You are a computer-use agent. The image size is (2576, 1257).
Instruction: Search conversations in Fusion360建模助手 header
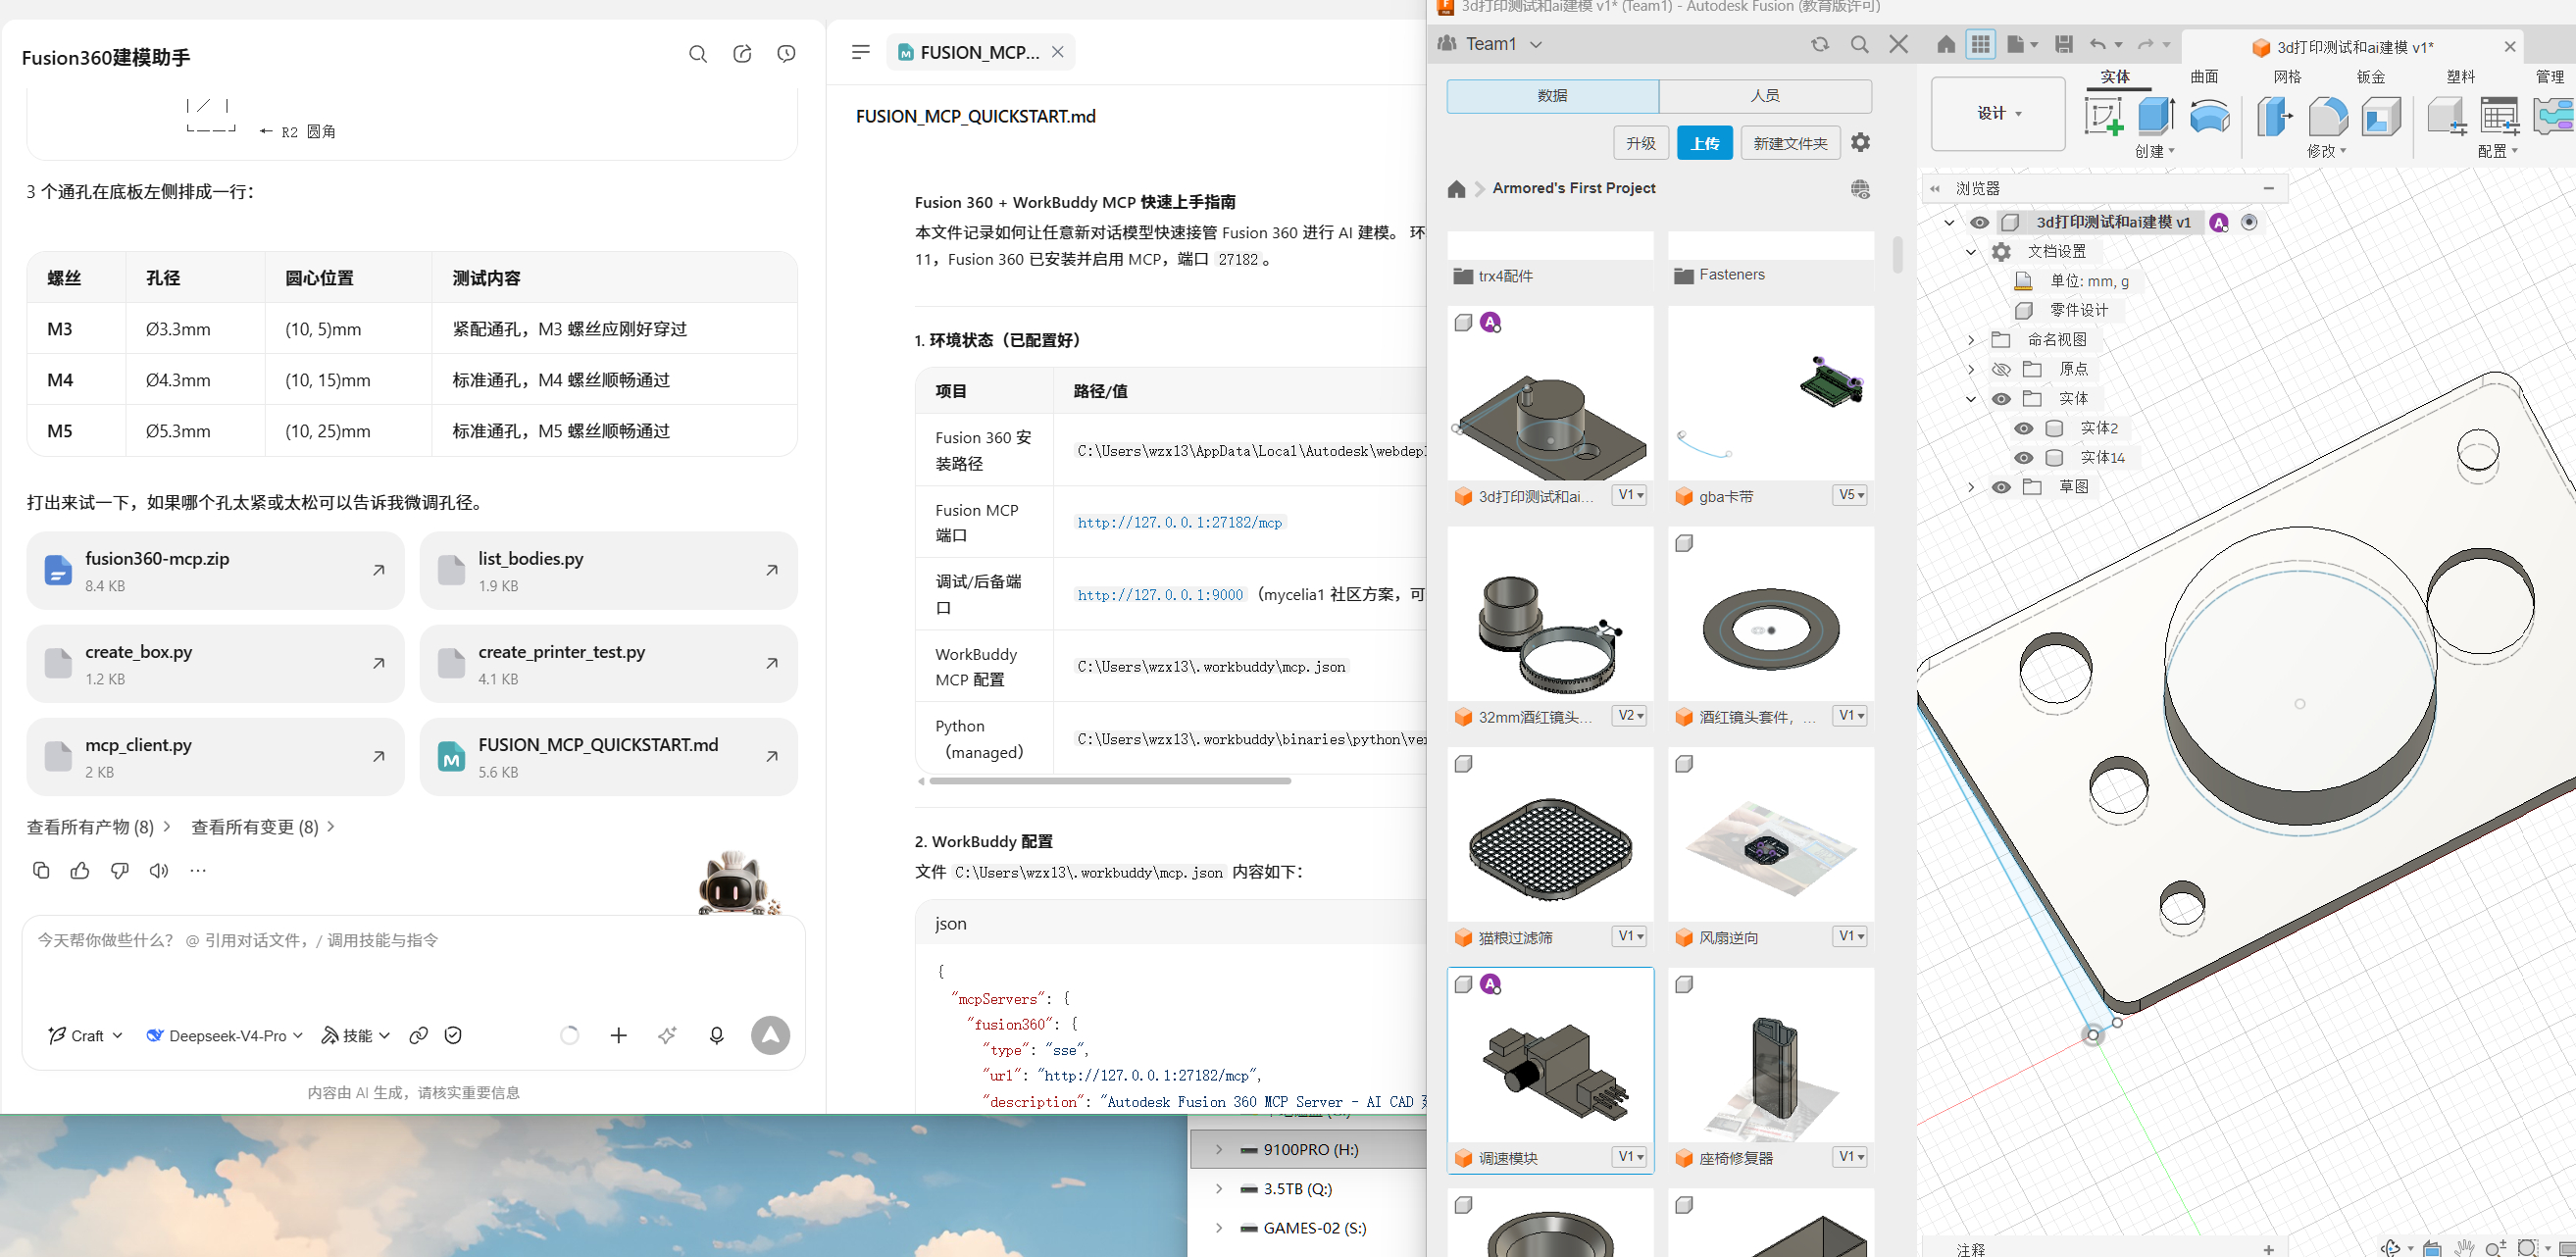(x=698, y=54)
